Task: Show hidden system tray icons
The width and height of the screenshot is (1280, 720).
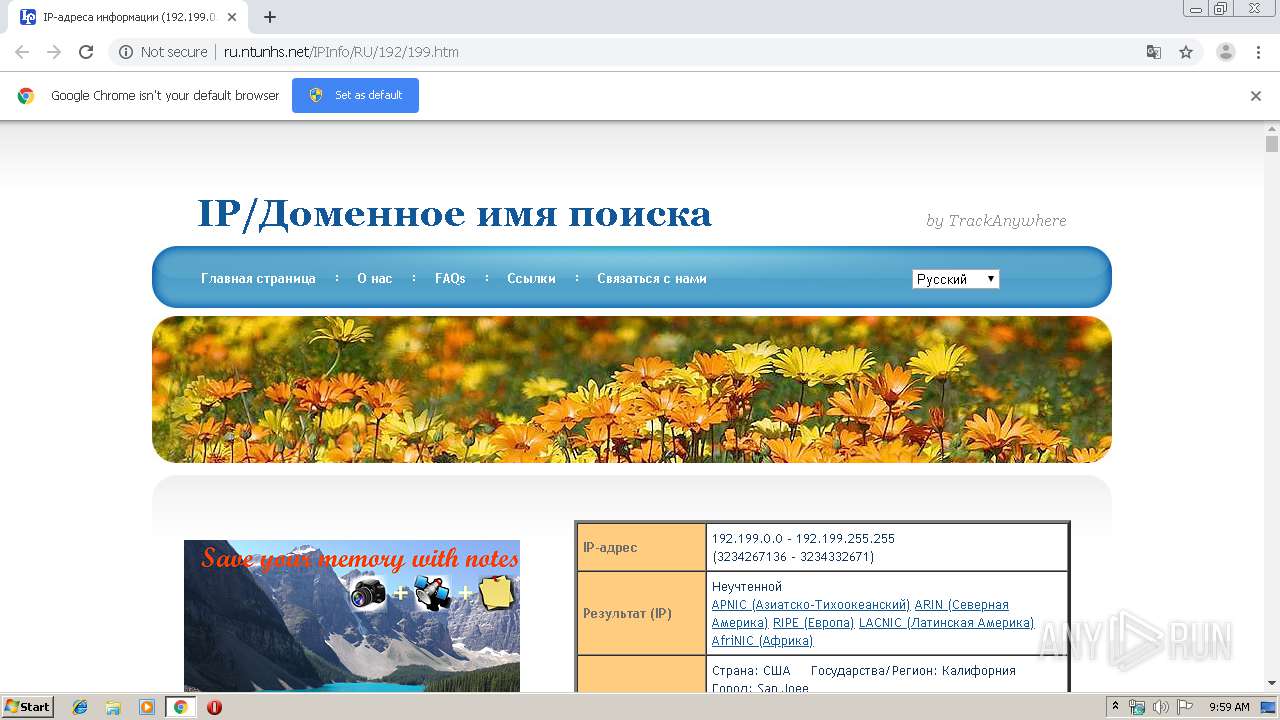Action: [1115, 707]
